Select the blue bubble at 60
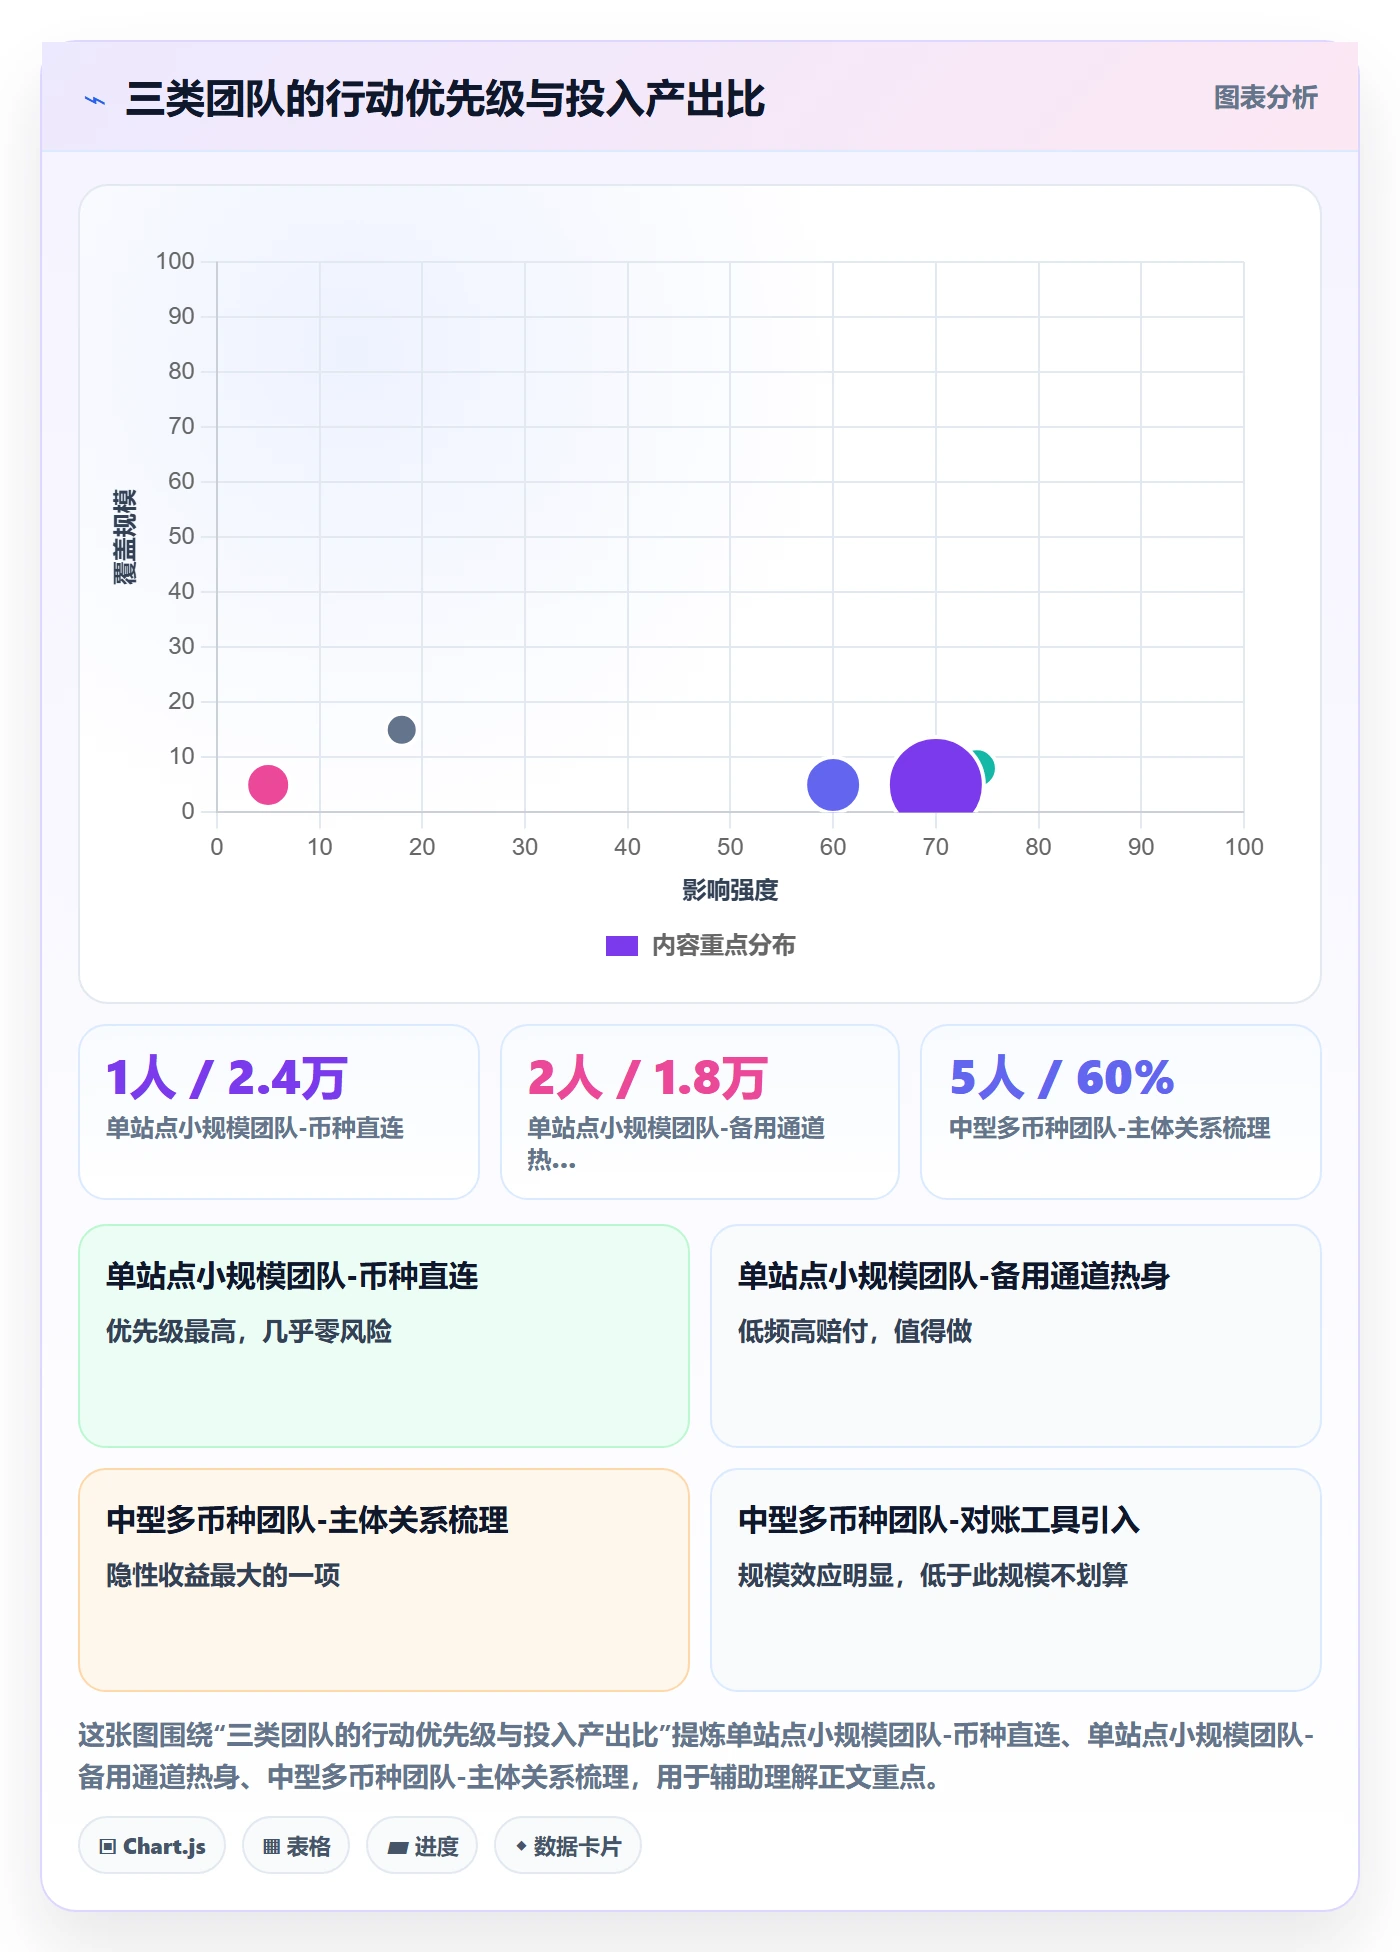 [x=832, y=784]
